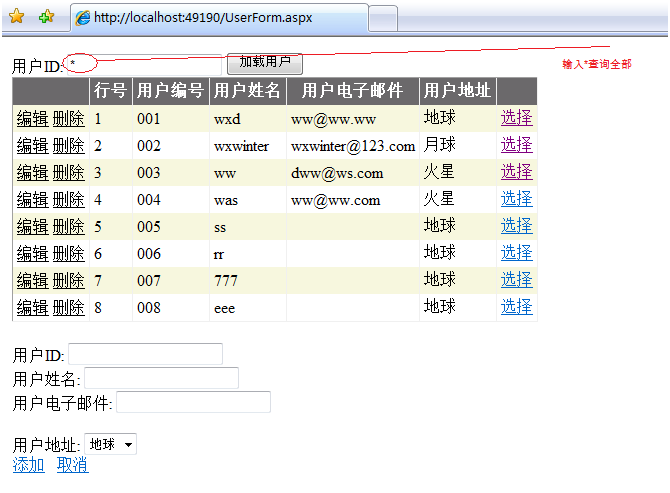Click 选择 for user rr

point(517,253)
